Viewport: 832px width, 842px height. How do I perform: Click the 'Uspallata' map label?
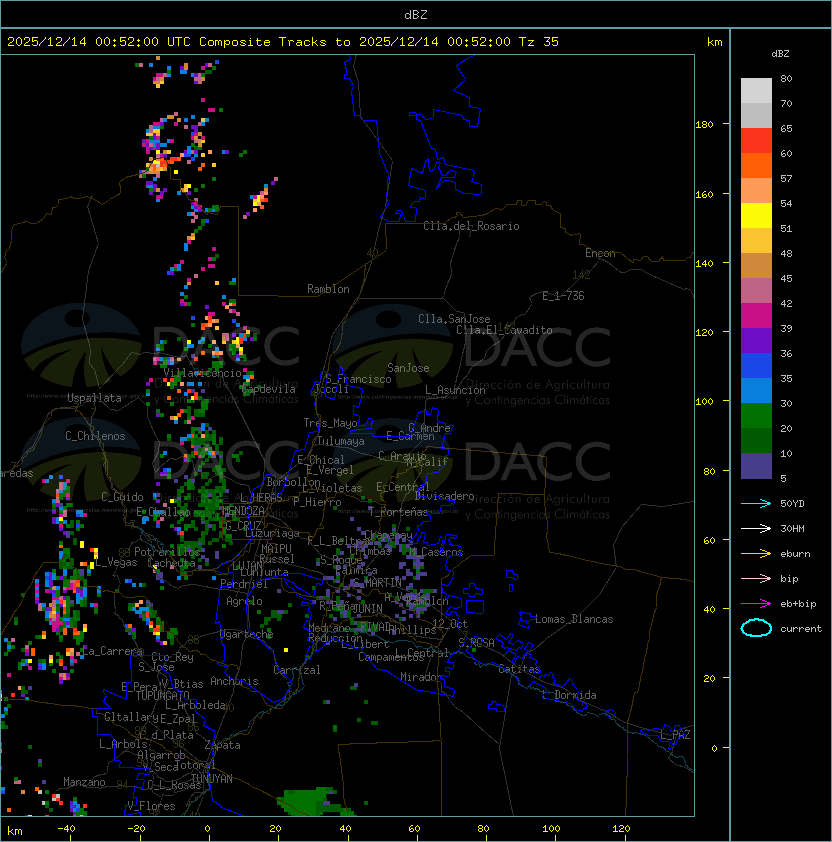click(x=94, y=398)
